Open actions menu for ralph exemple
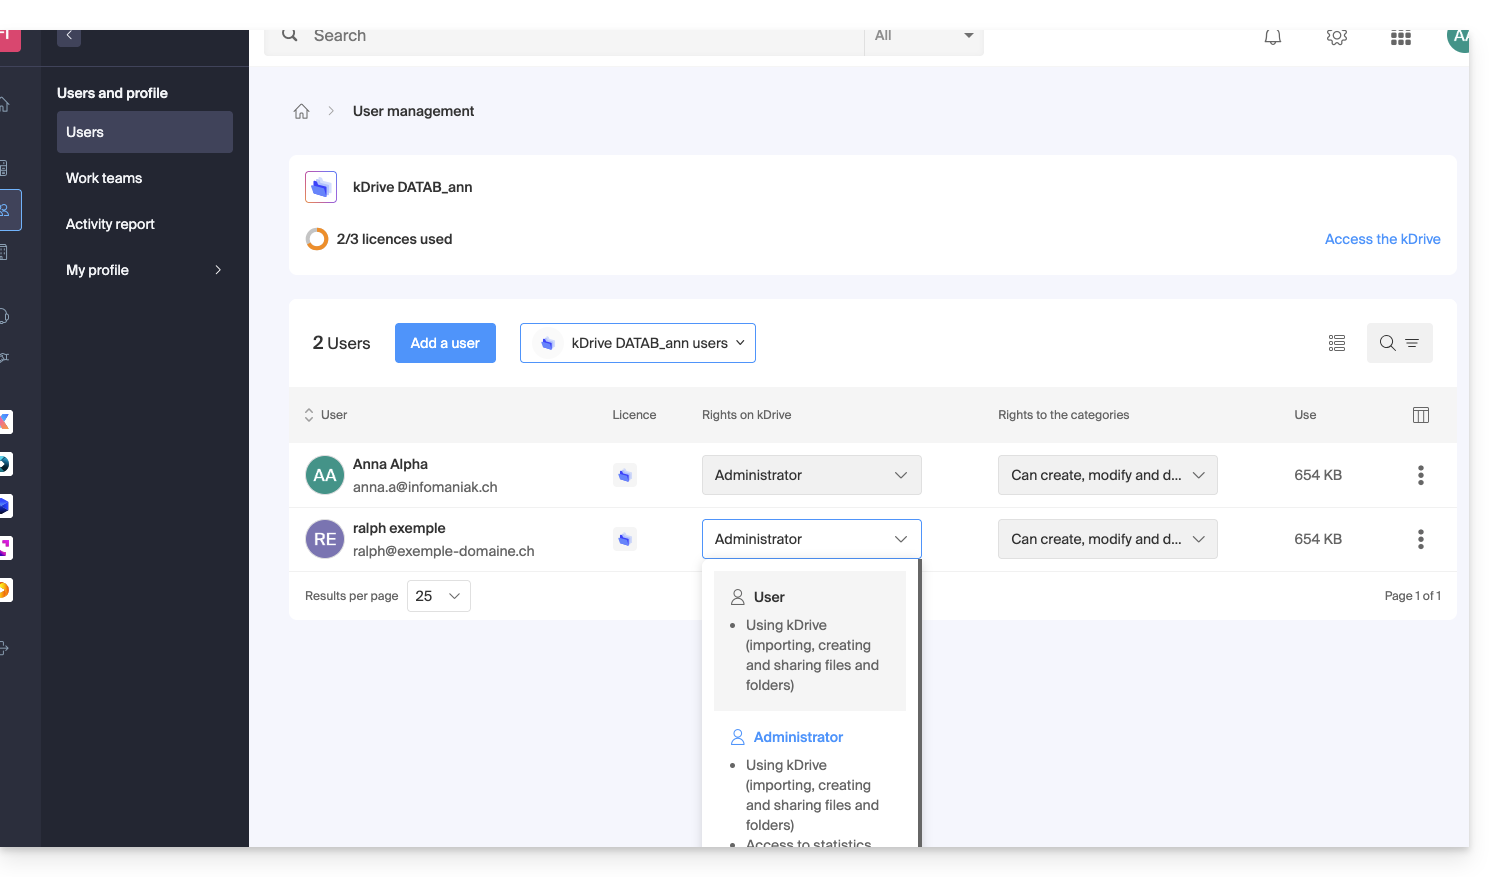Image resolution: width=1499 pixels, height=877 pixels. tap(1420, 539)
